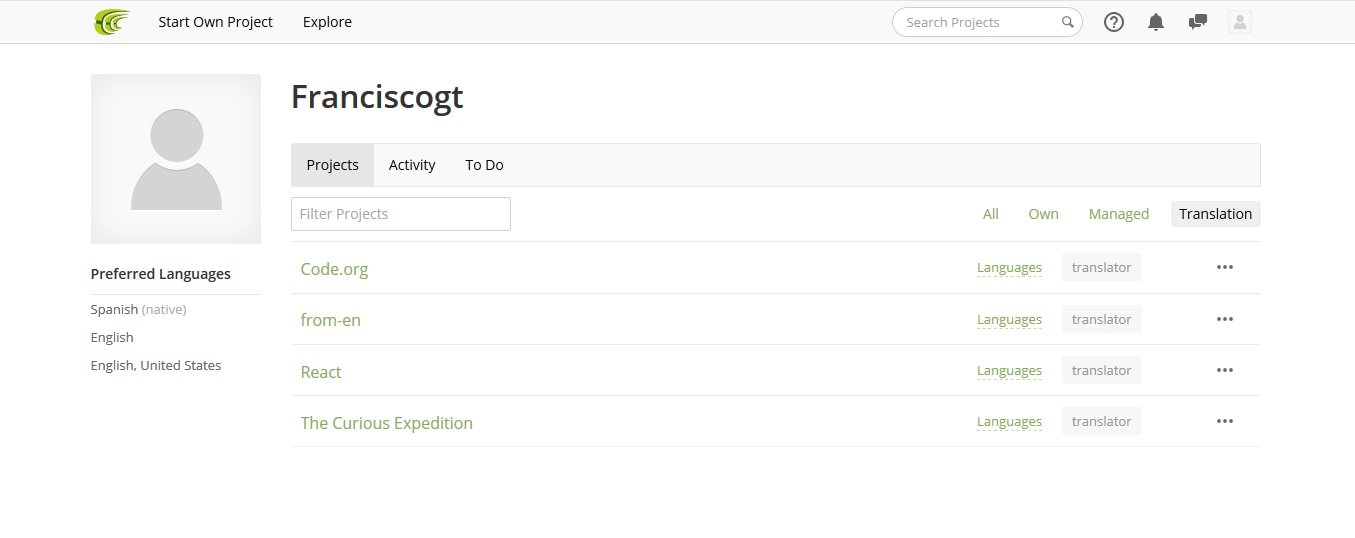
Task: Click the plain English preferred language entry
Action: [112, 338]
